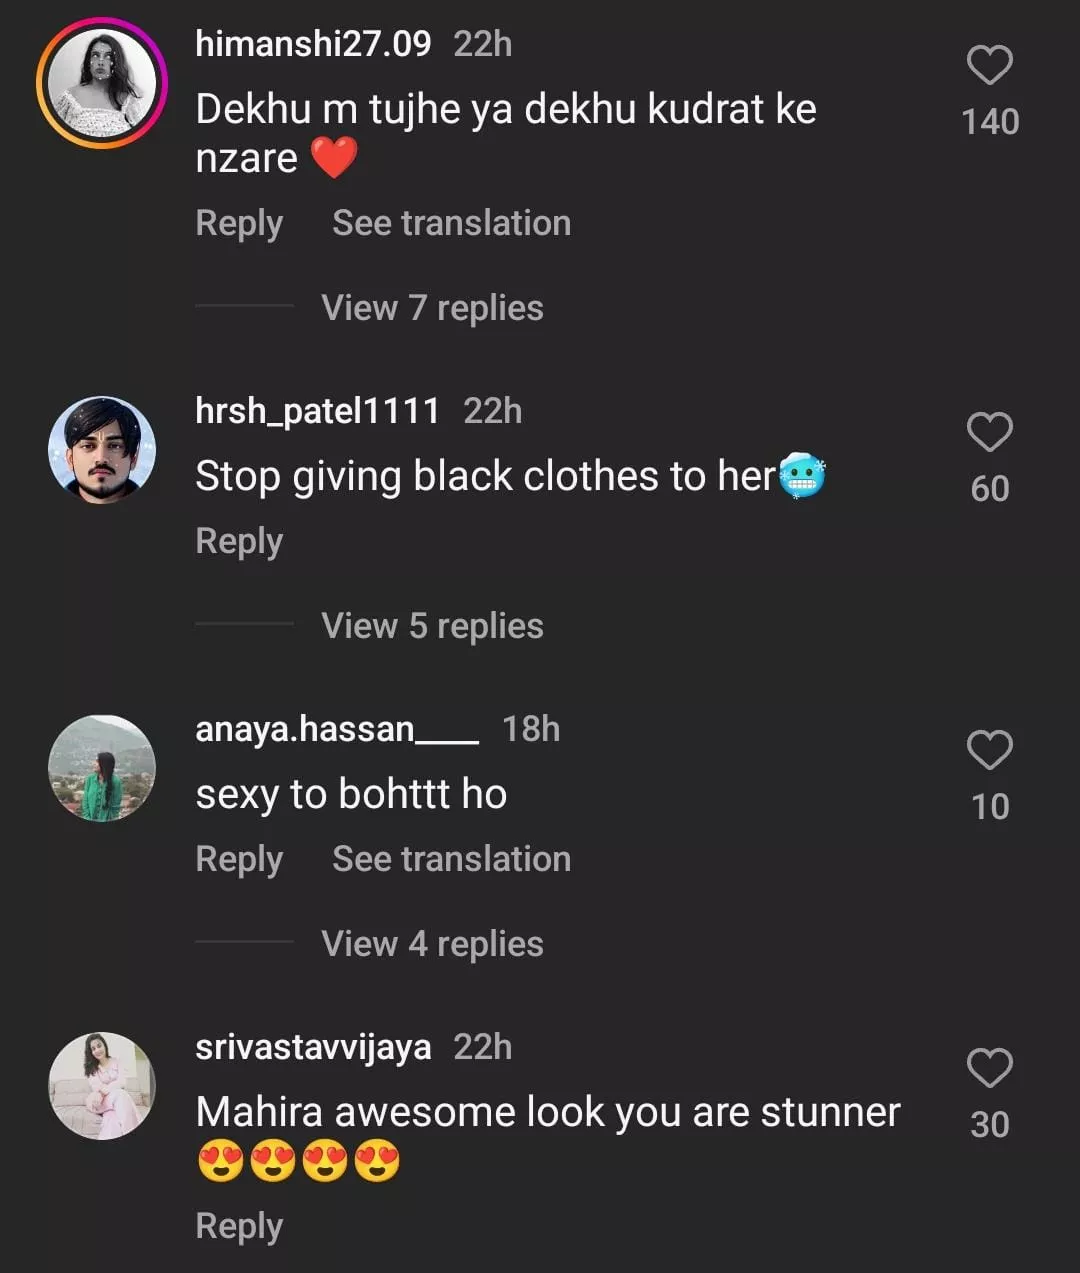1080x1273 pixels.
Task: Expand View 7 replies thread
Action: point(432,308)
